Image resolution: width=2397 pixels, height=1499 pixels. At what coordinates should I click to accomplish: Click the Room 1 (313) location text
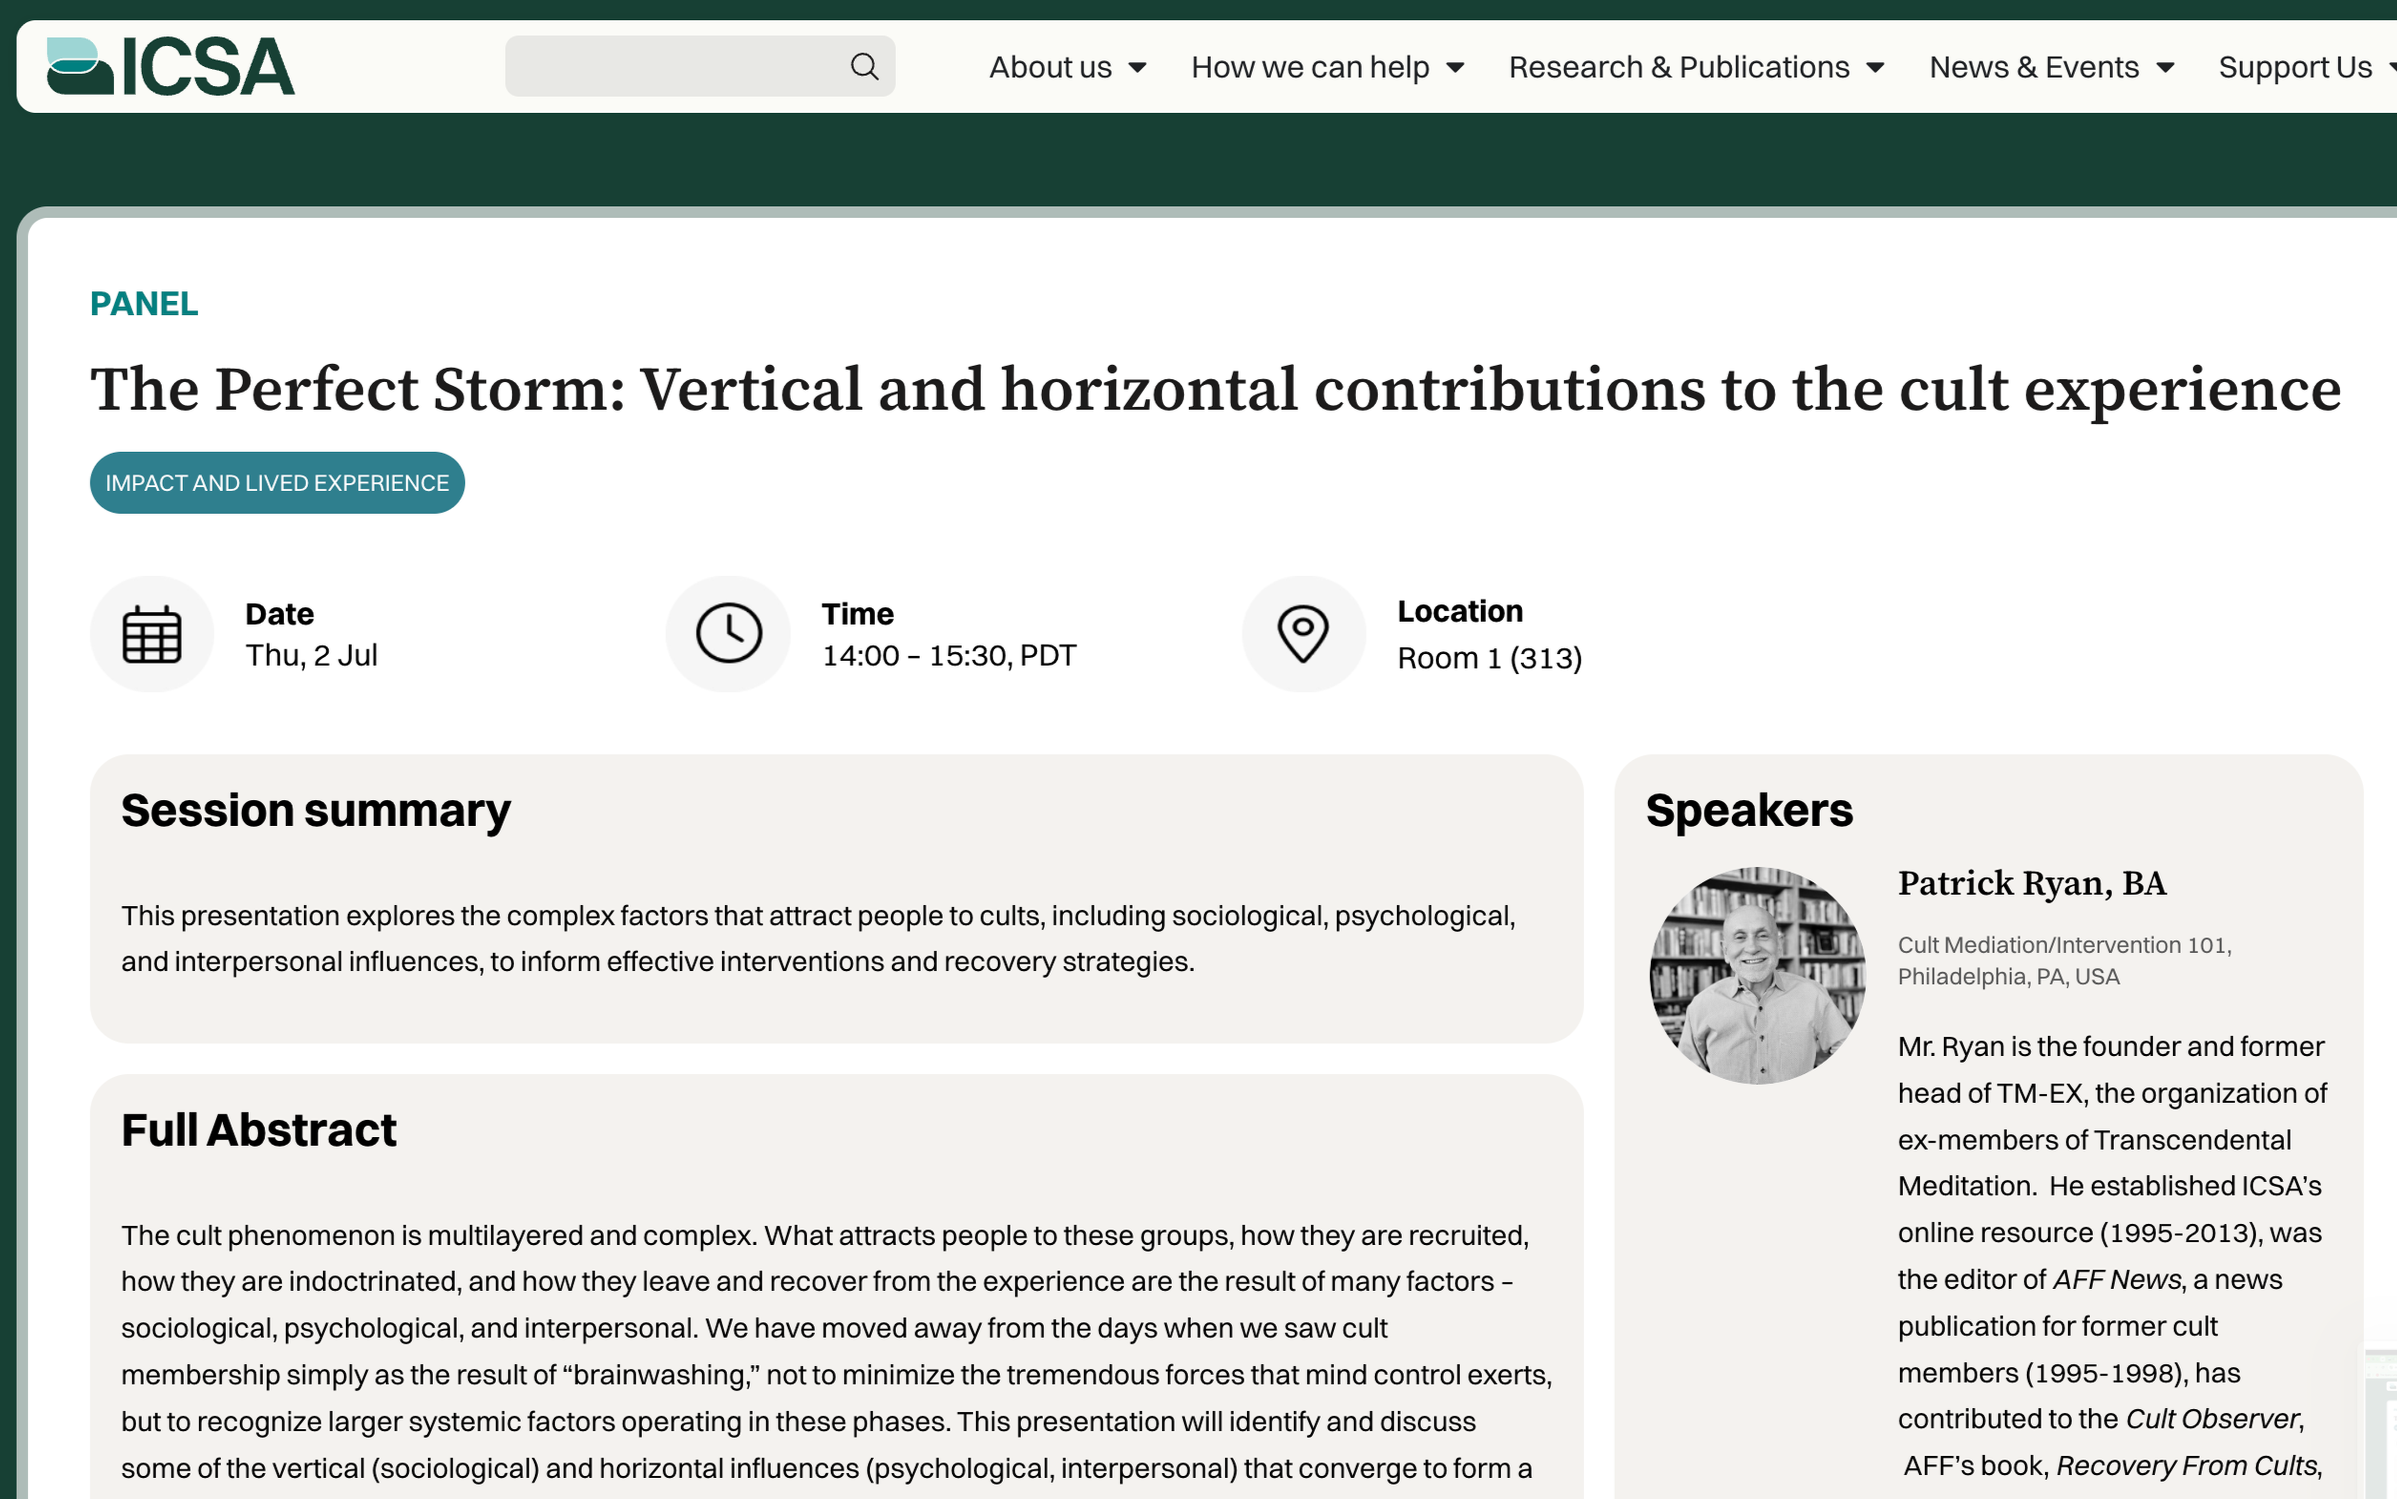(1489, 659)
